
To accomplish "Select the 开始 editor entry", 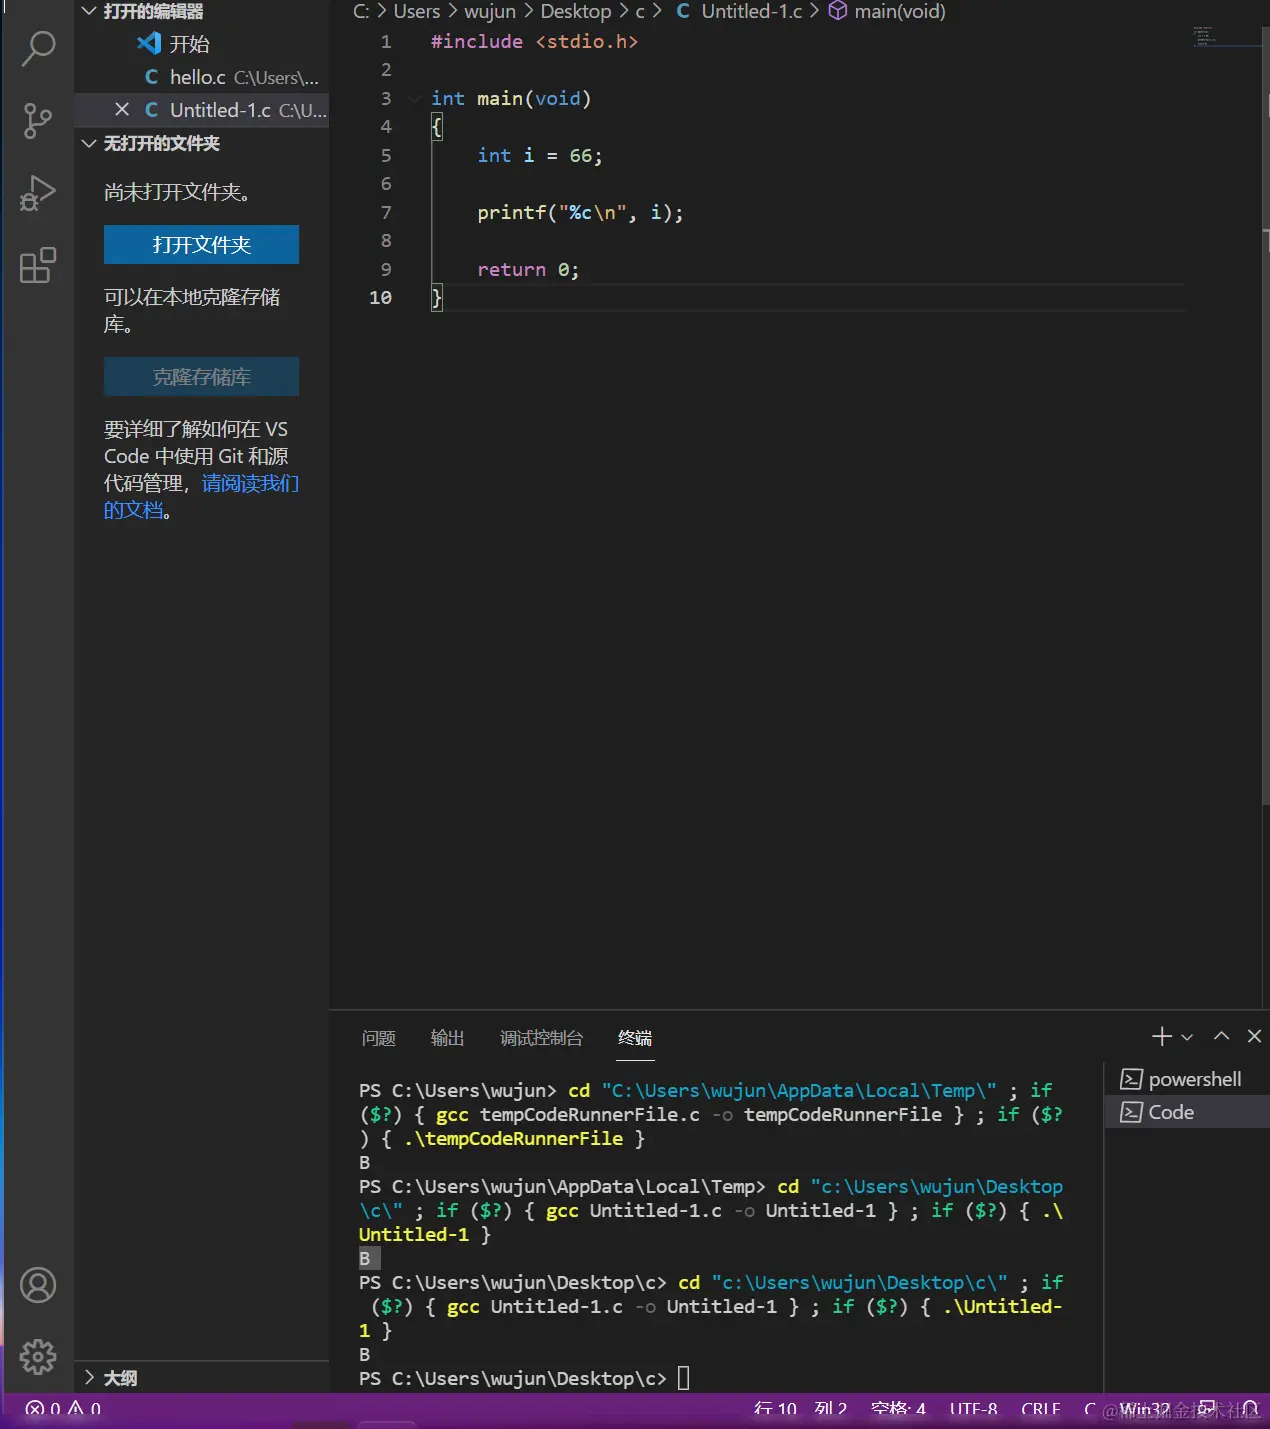I will point(201,43).
